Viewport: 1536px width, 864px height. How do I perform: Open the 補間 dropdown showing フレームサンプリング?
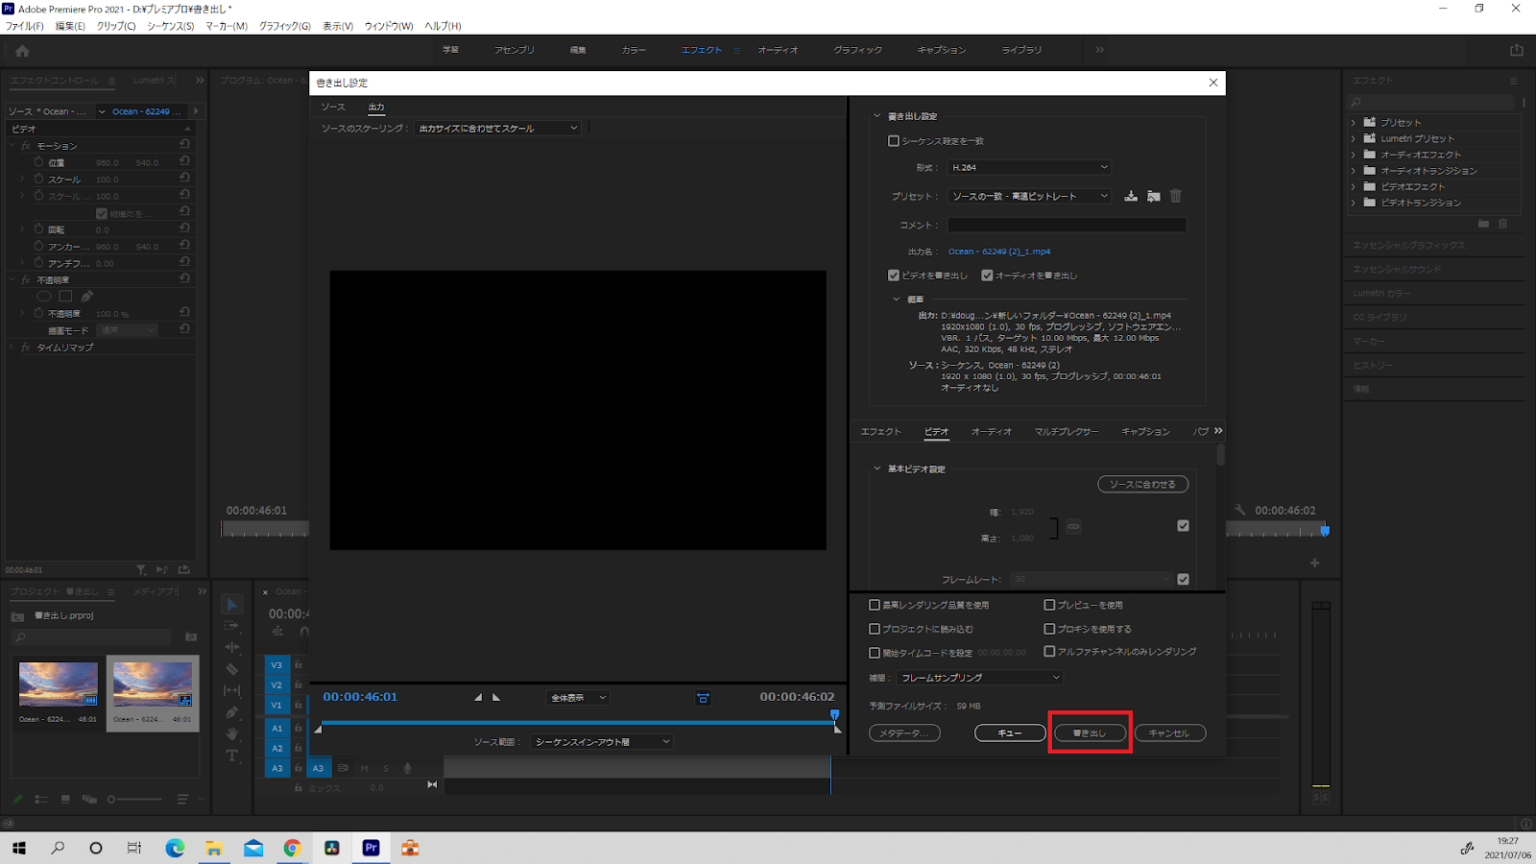click(x=979, y=677)
